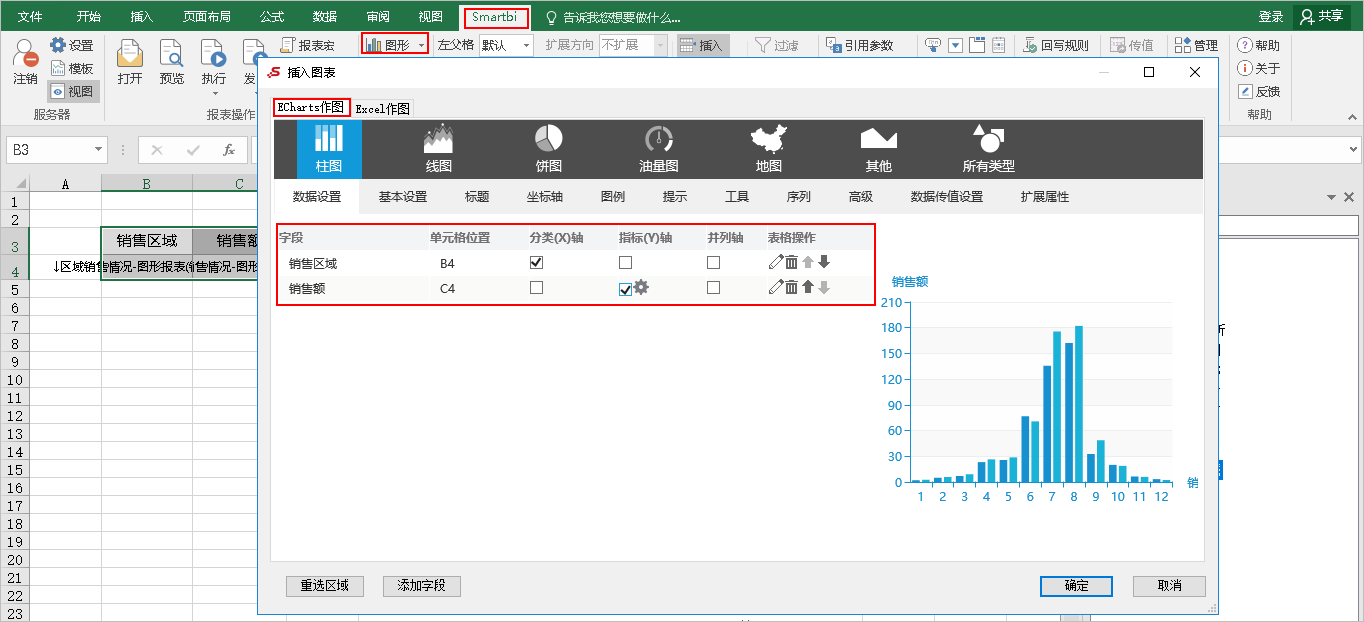Click the gear icon beside 销售额 Y-axis checkbox
The height and width of the screenshot is (622, 1364).
tap(642, 288)
